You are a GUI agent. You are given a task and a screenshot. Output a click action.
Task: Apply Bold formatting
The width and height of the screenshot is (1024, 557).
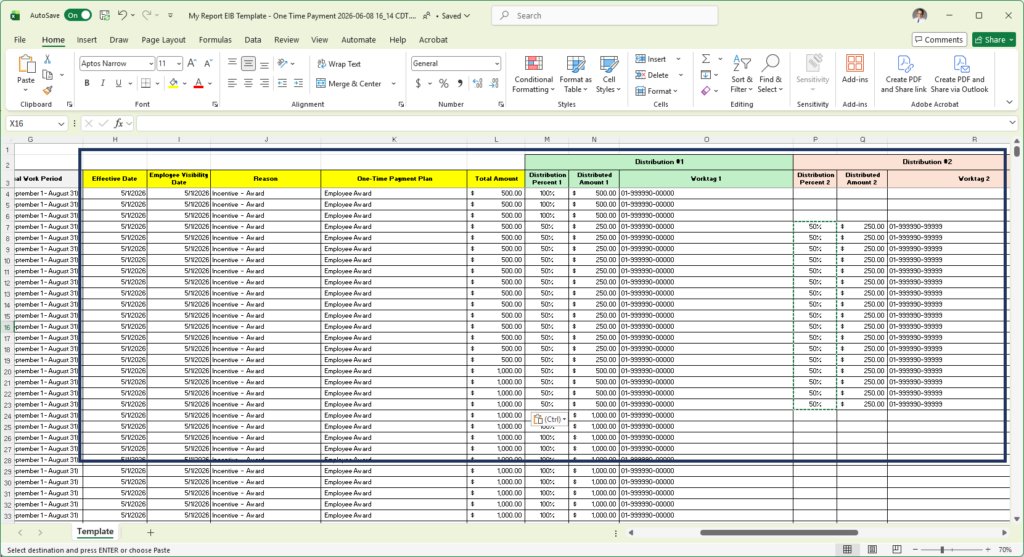87,84
